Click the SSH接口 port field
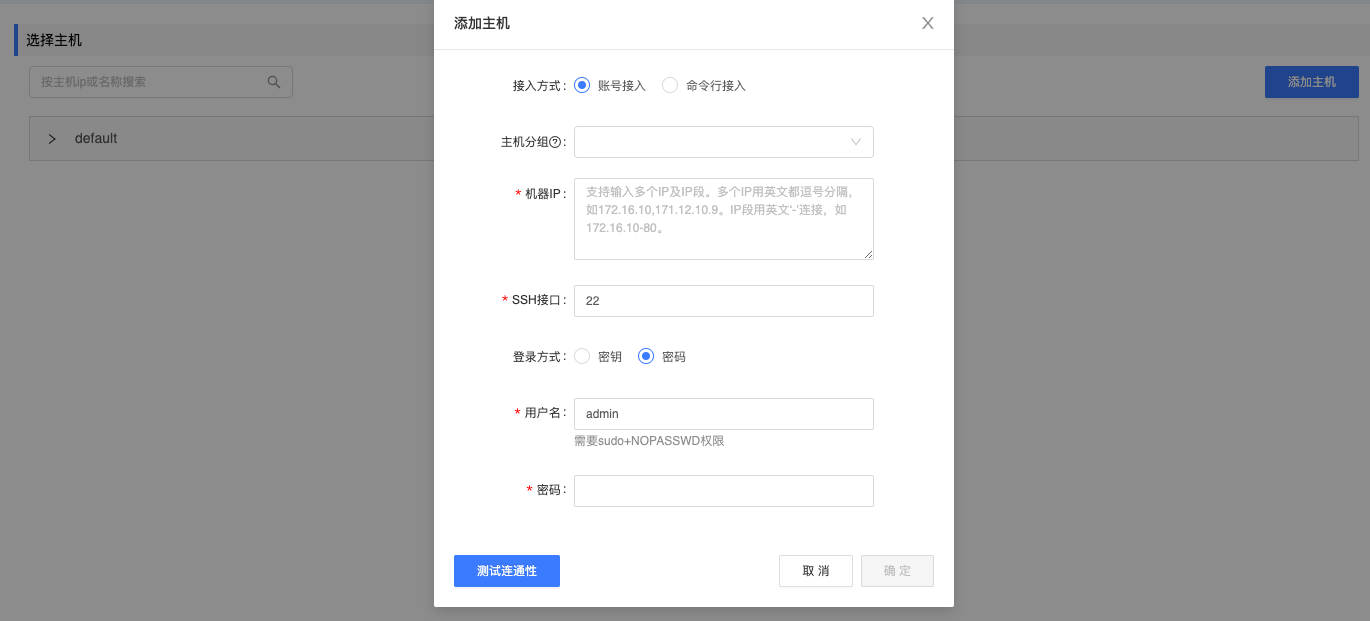 click(723, 301)
